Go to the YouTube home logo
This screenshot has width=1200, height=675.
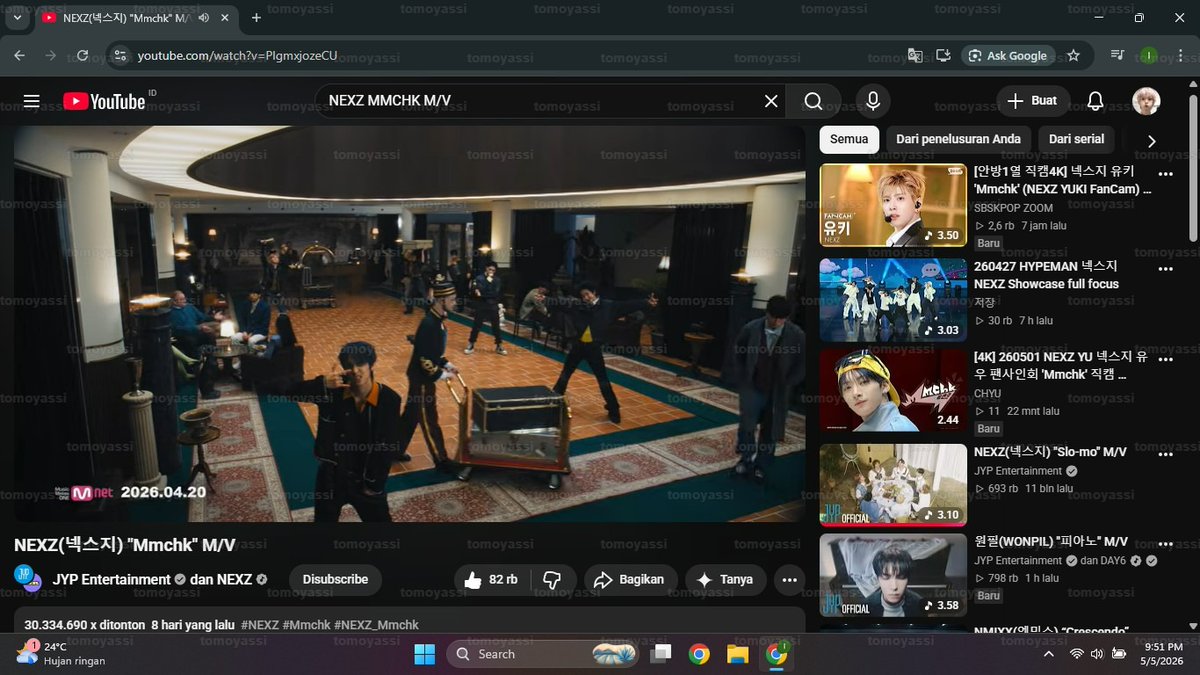105,101
